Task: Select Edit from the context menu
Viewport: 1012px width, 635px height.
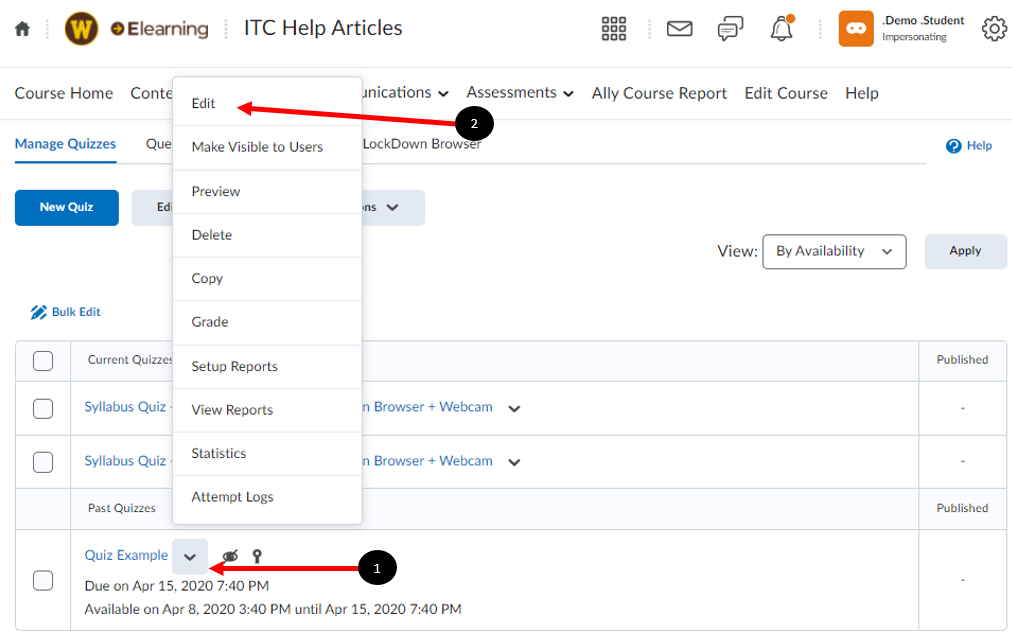Action: (x=267, y=103)
